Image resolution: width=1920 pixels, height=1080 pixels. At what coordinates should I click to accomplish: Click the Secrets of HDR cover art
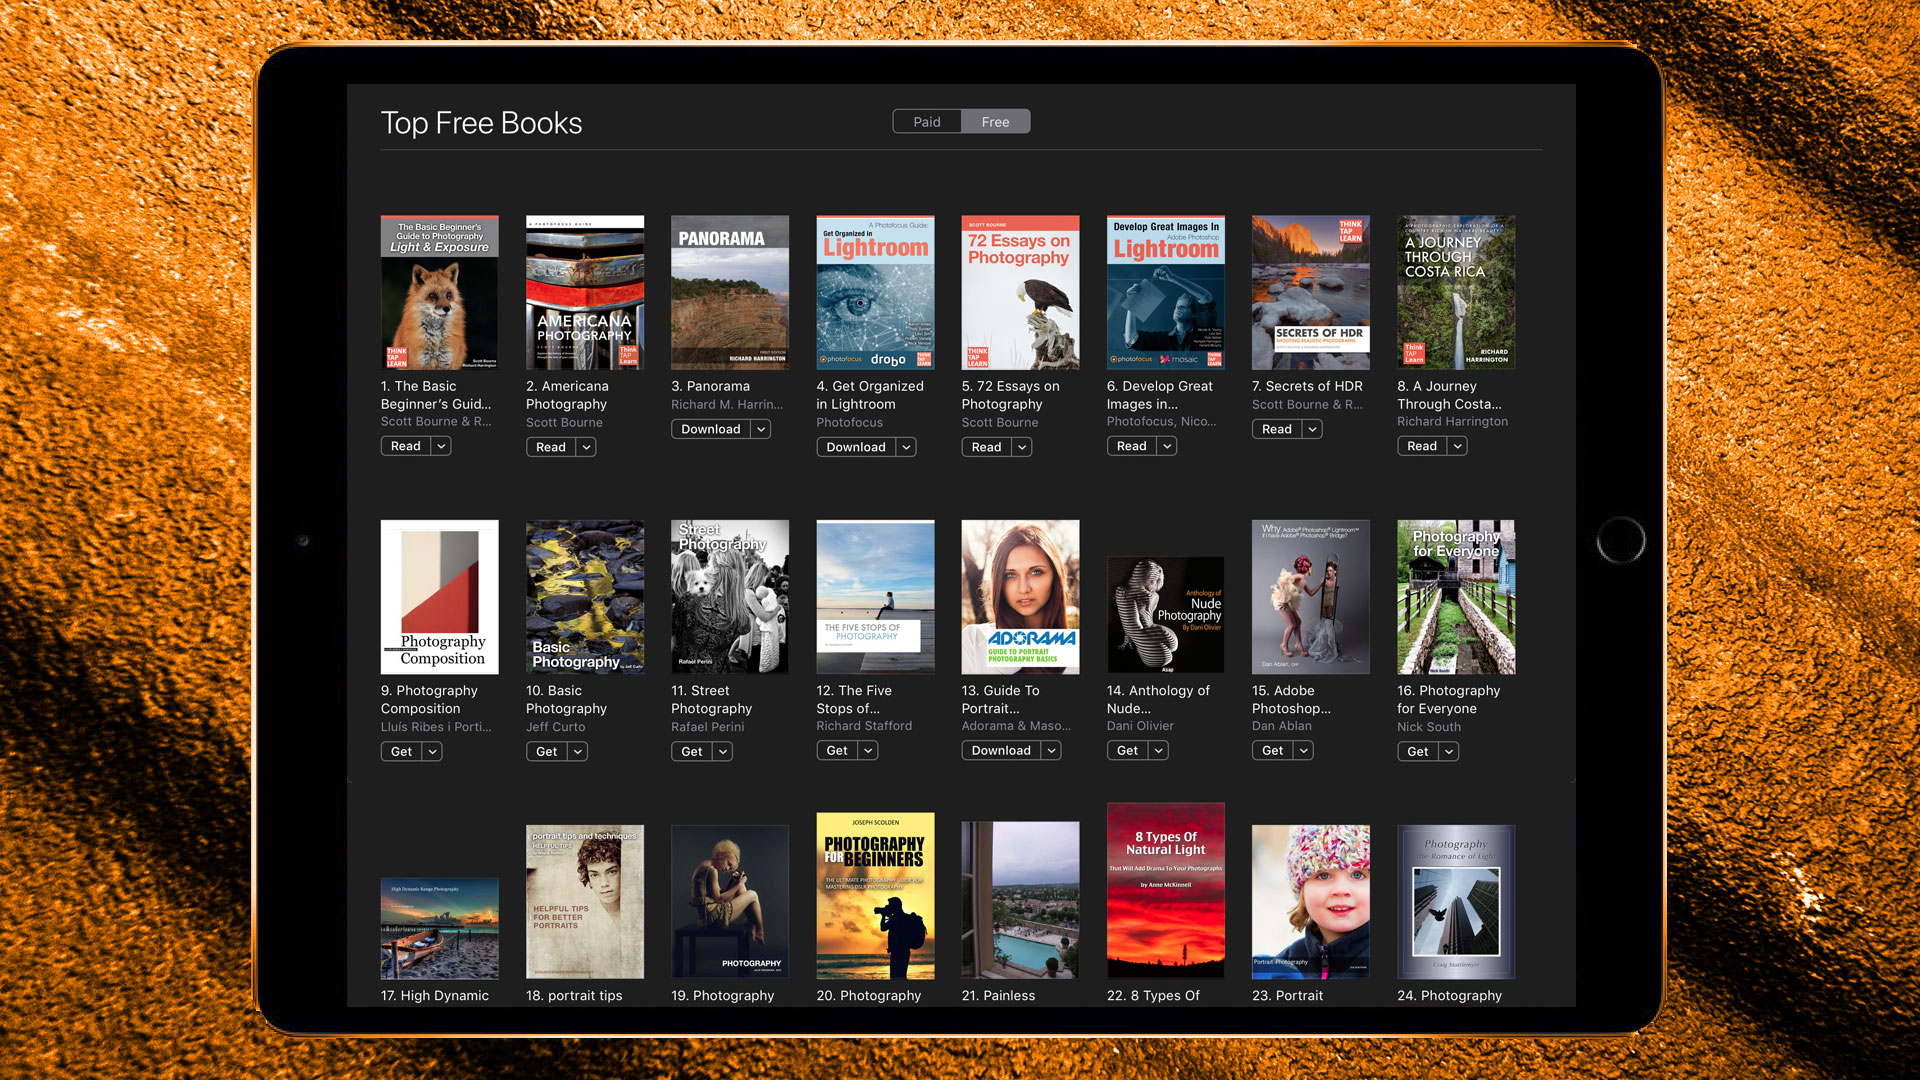click(x=1310, y=292)
